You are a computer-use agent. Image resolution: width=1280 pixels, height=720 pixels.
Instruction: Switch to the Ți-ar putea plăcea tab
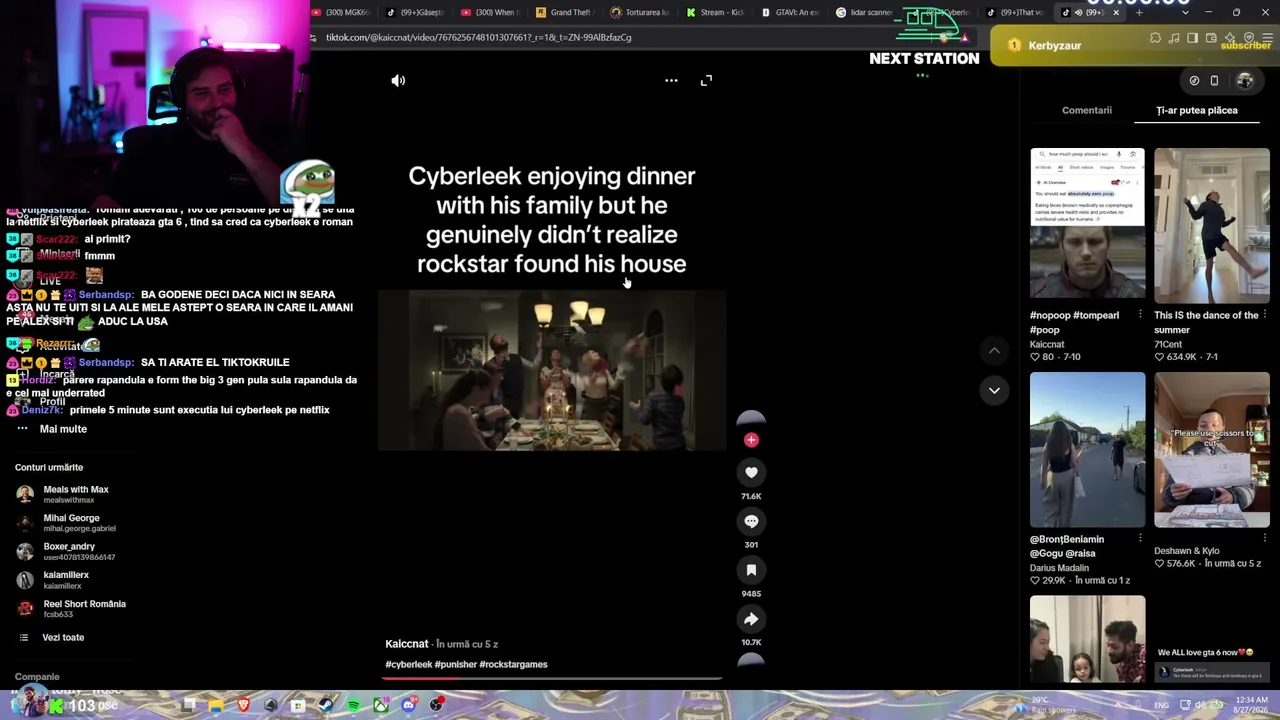point(1196,110)
